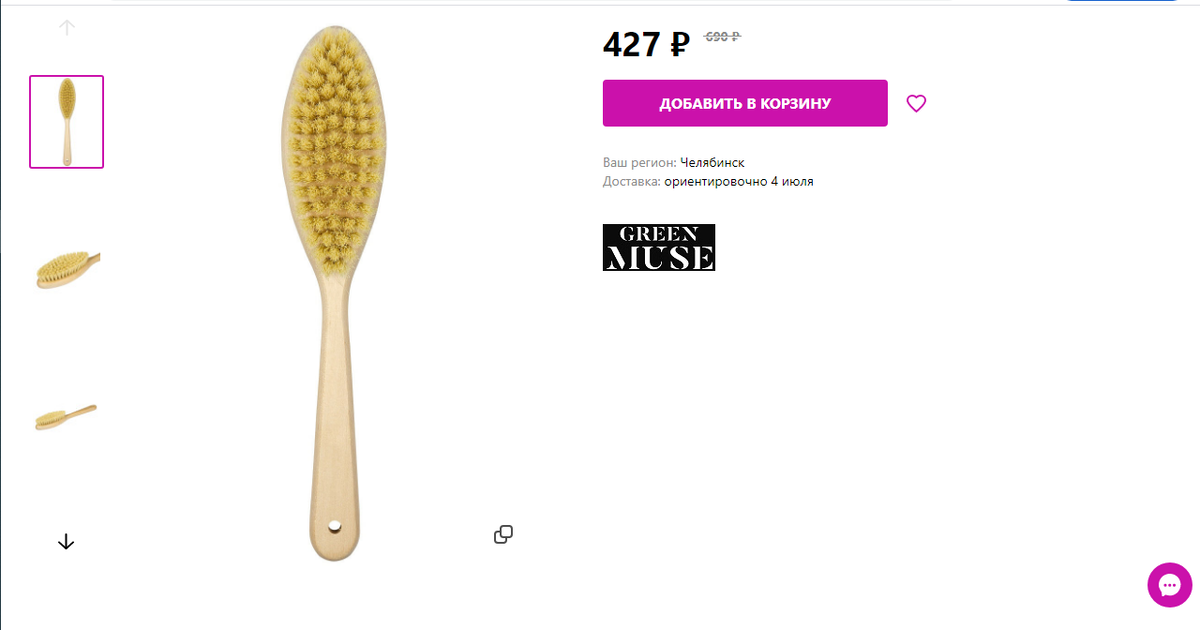The height and width of the screenshot is (630, 1200).
Task: Change the region by clicking Челябинск
Action: coord(712,162)
